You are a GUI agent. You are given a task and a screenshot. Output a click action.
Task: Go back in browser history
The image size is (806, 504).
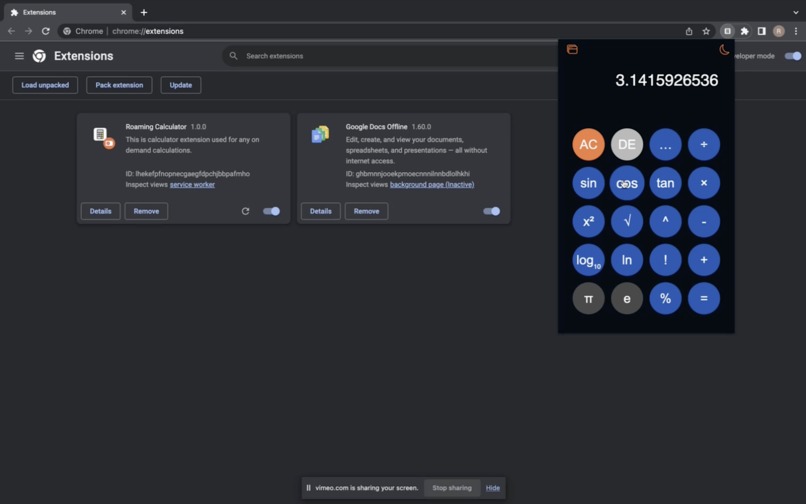coord(11,31)
